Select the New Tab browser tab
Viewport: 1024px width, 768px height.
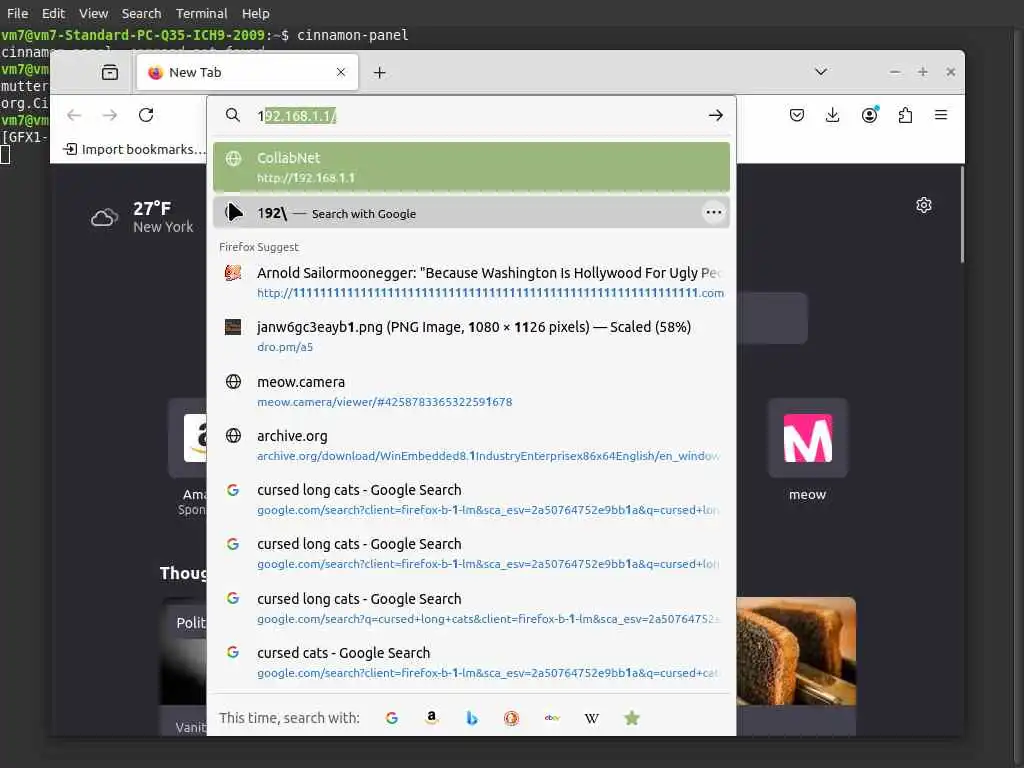tap(248, 72)
